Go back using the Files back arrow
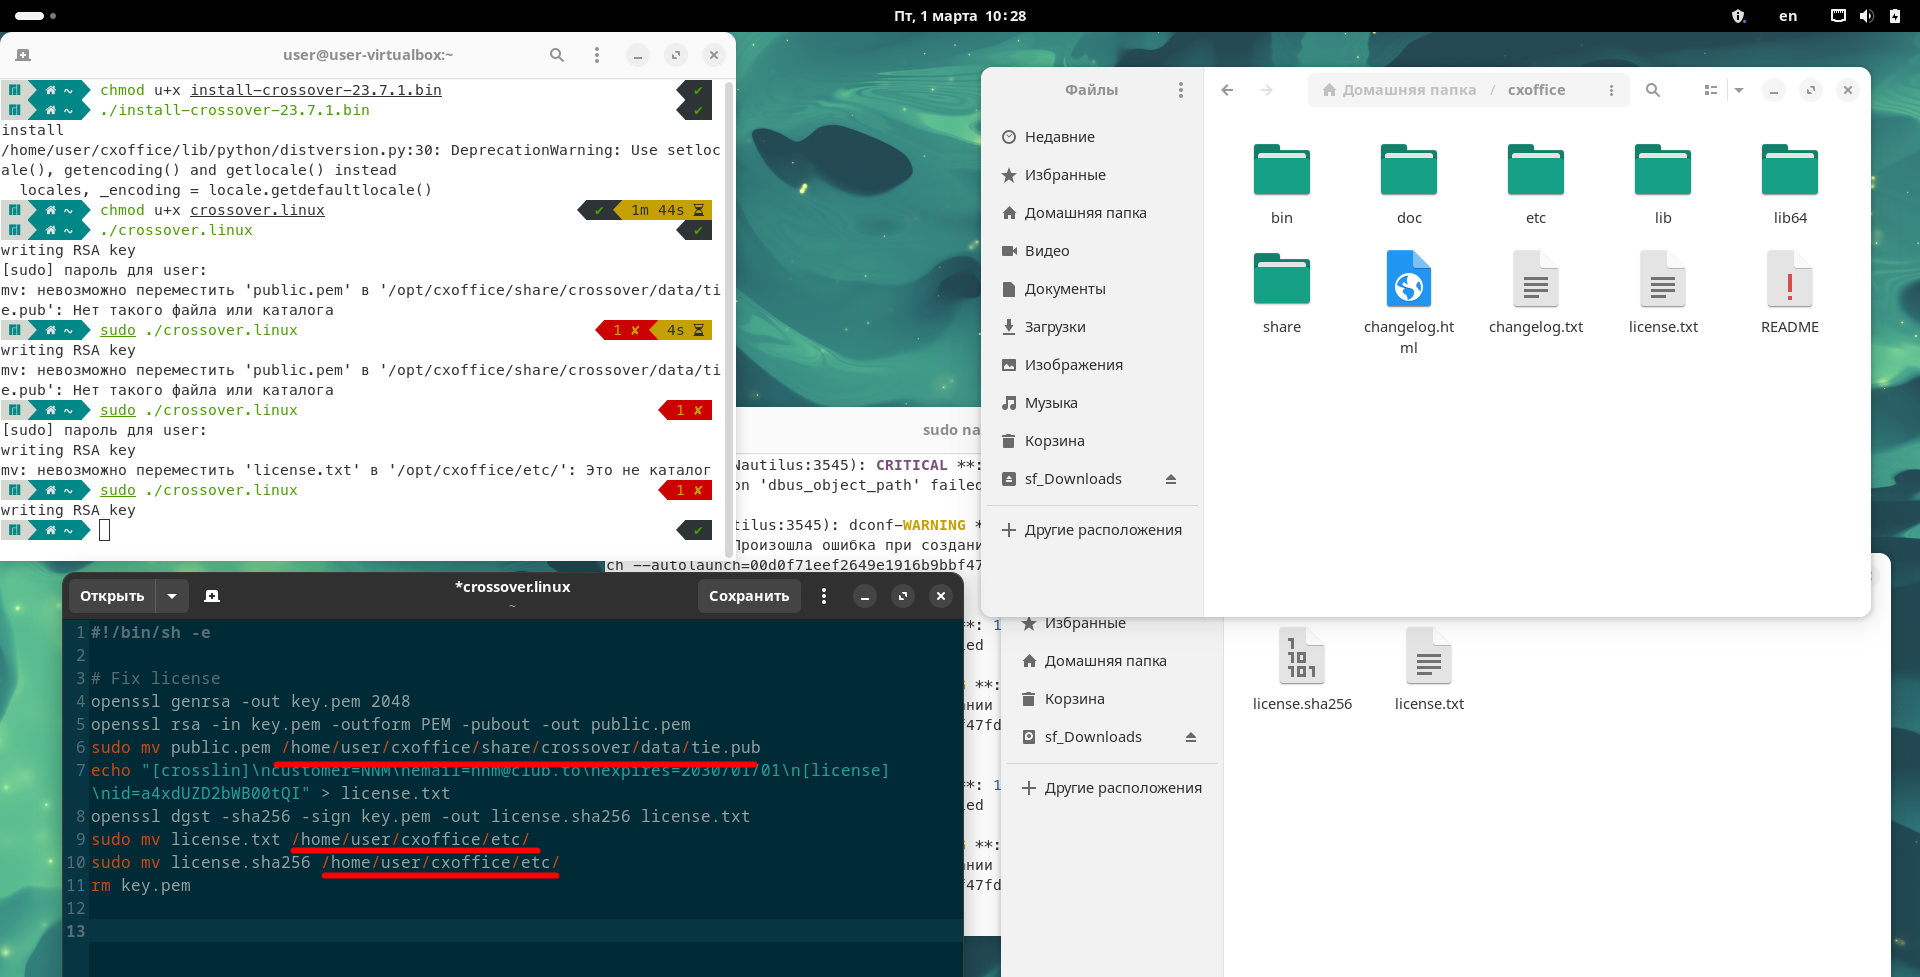The width and height of the screenshot is (1920, 977). click(x=1227, y=90)
